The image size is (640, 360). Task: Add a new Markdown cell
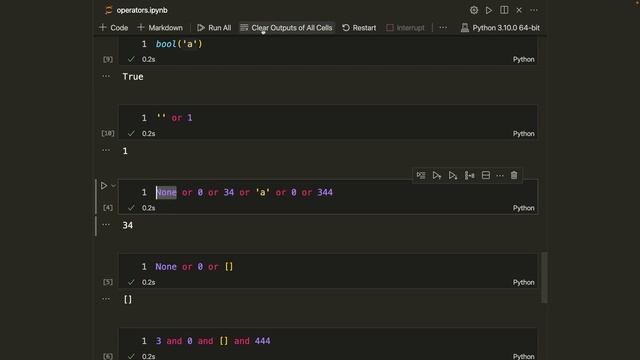(x=160, y=28)
